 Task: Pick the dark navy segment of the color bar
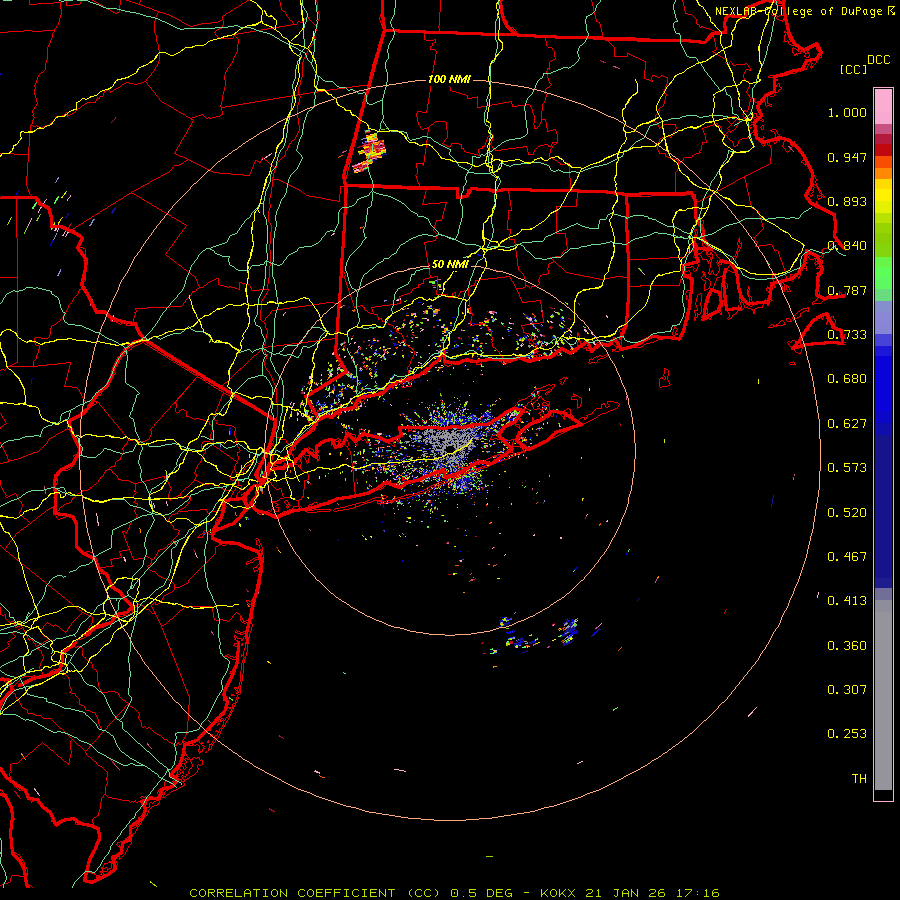pos(883,511)
